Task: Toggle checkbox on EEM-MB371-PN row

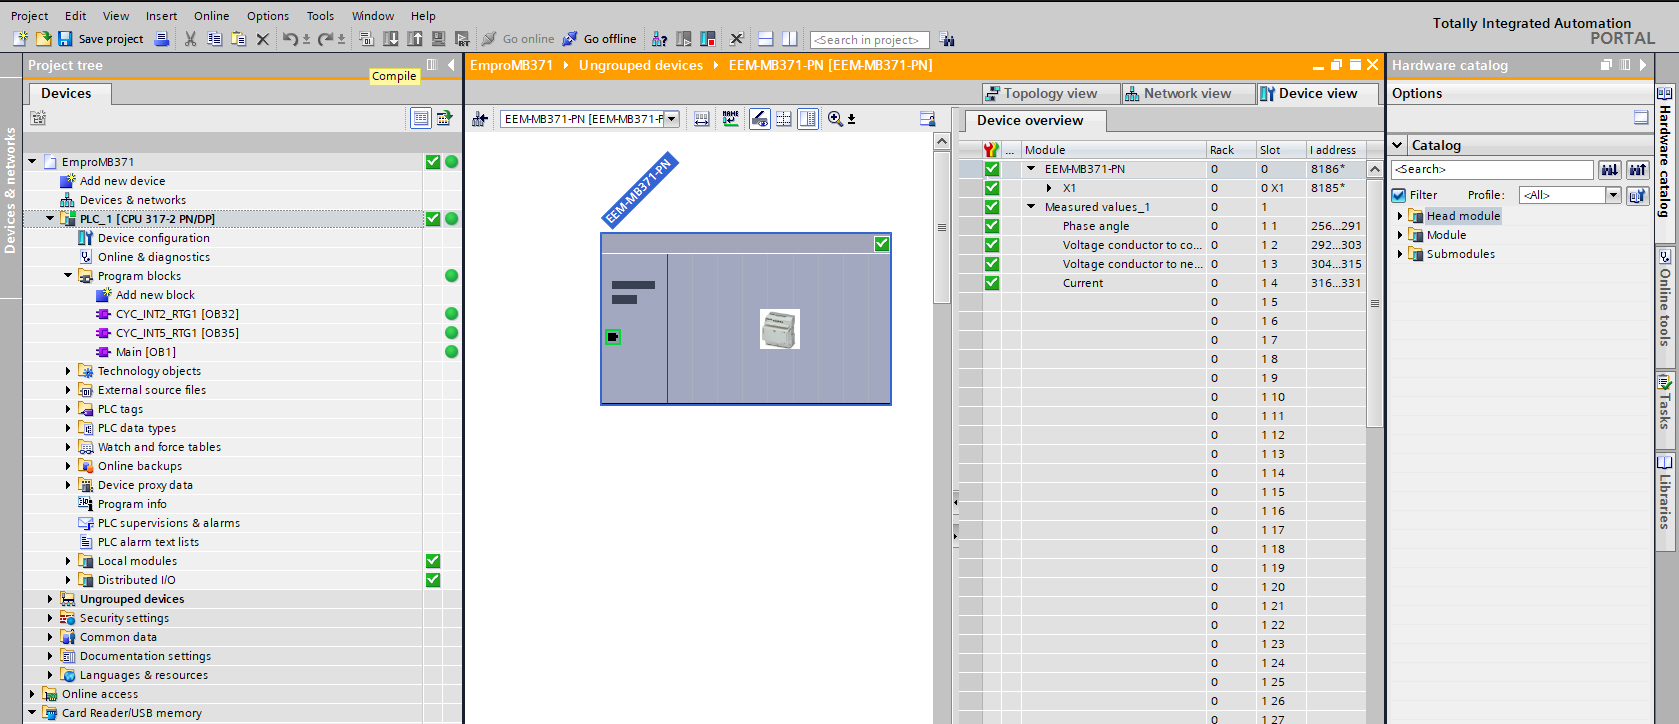Action: tap(992, 169)
